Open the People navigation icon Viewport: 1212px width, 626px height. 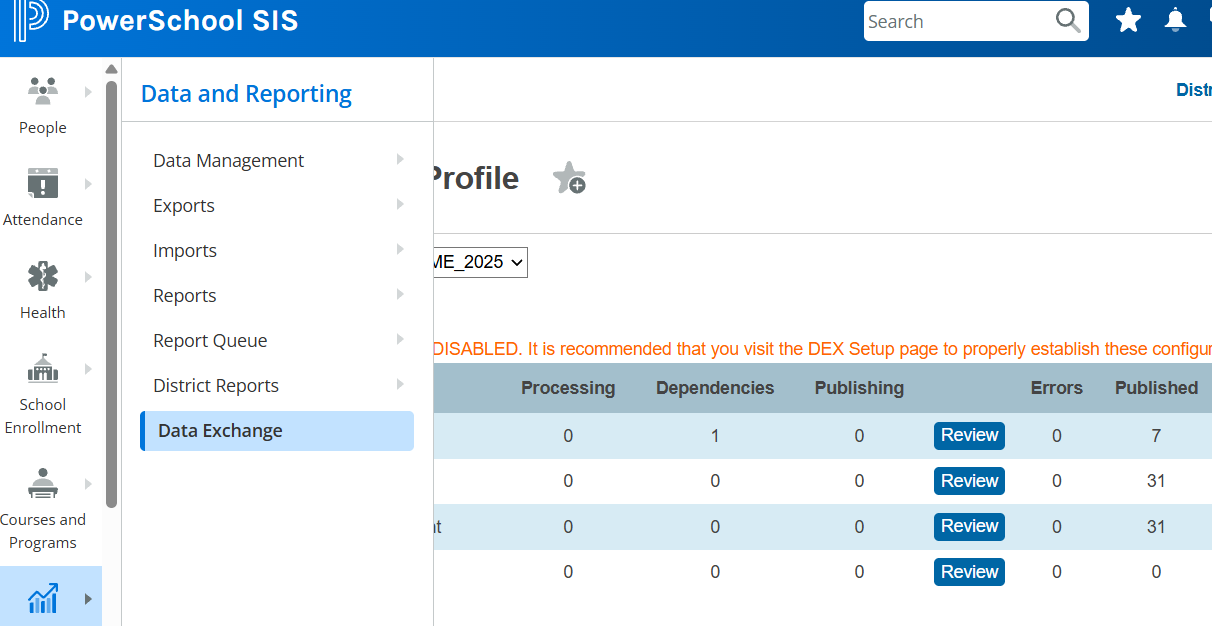pos(42,91)
